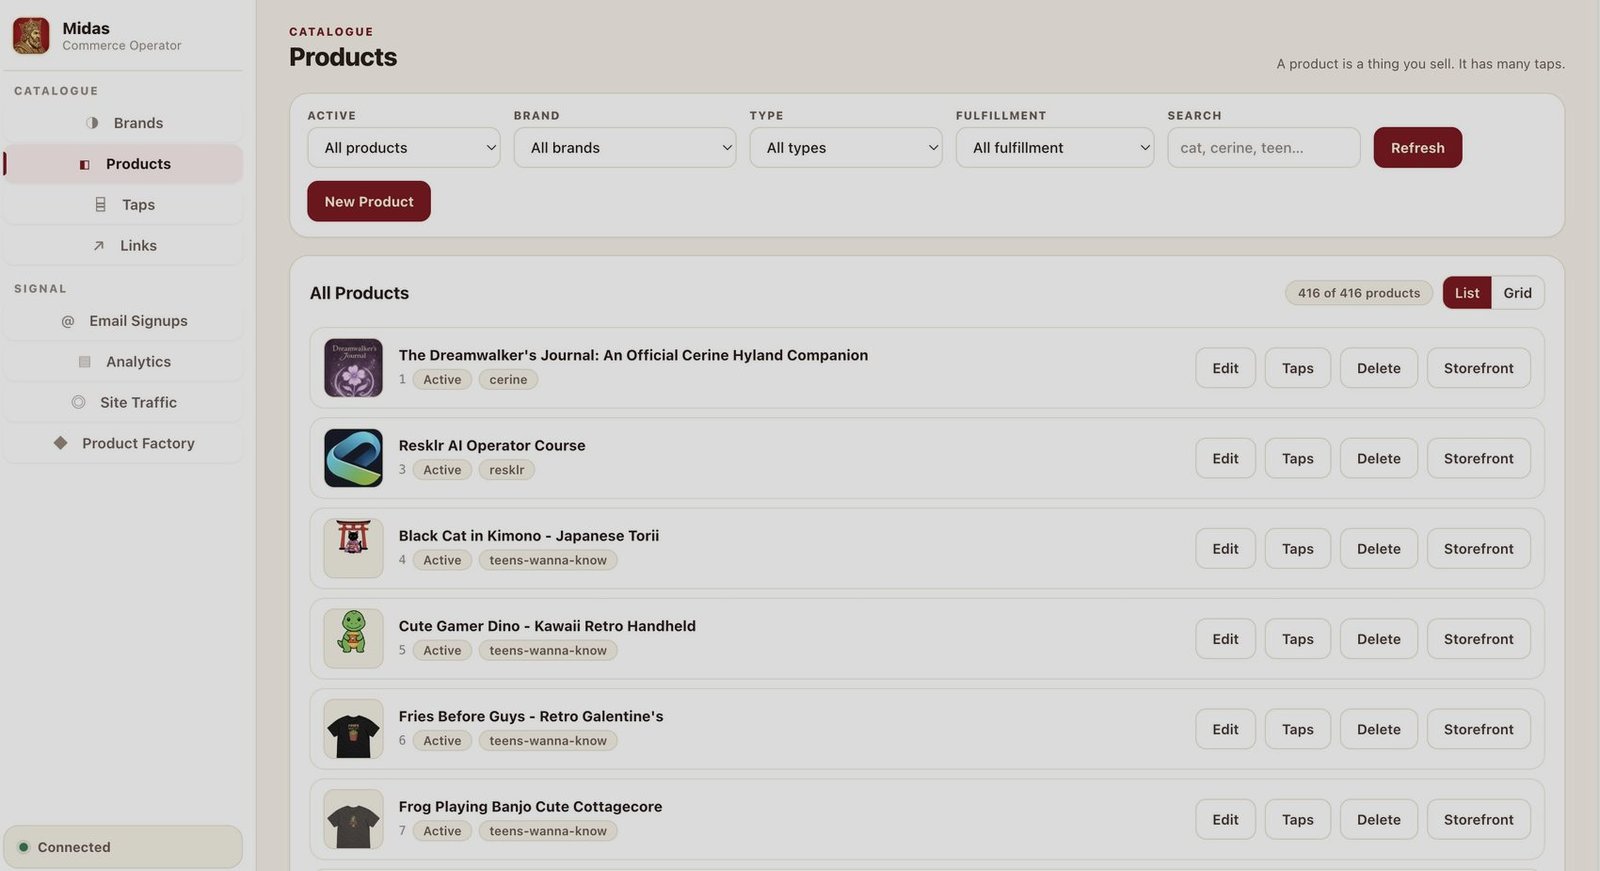Click the Links arrow icon
Image resolution: width=1600 pixels, height=871 pixels.
point(98,245)
